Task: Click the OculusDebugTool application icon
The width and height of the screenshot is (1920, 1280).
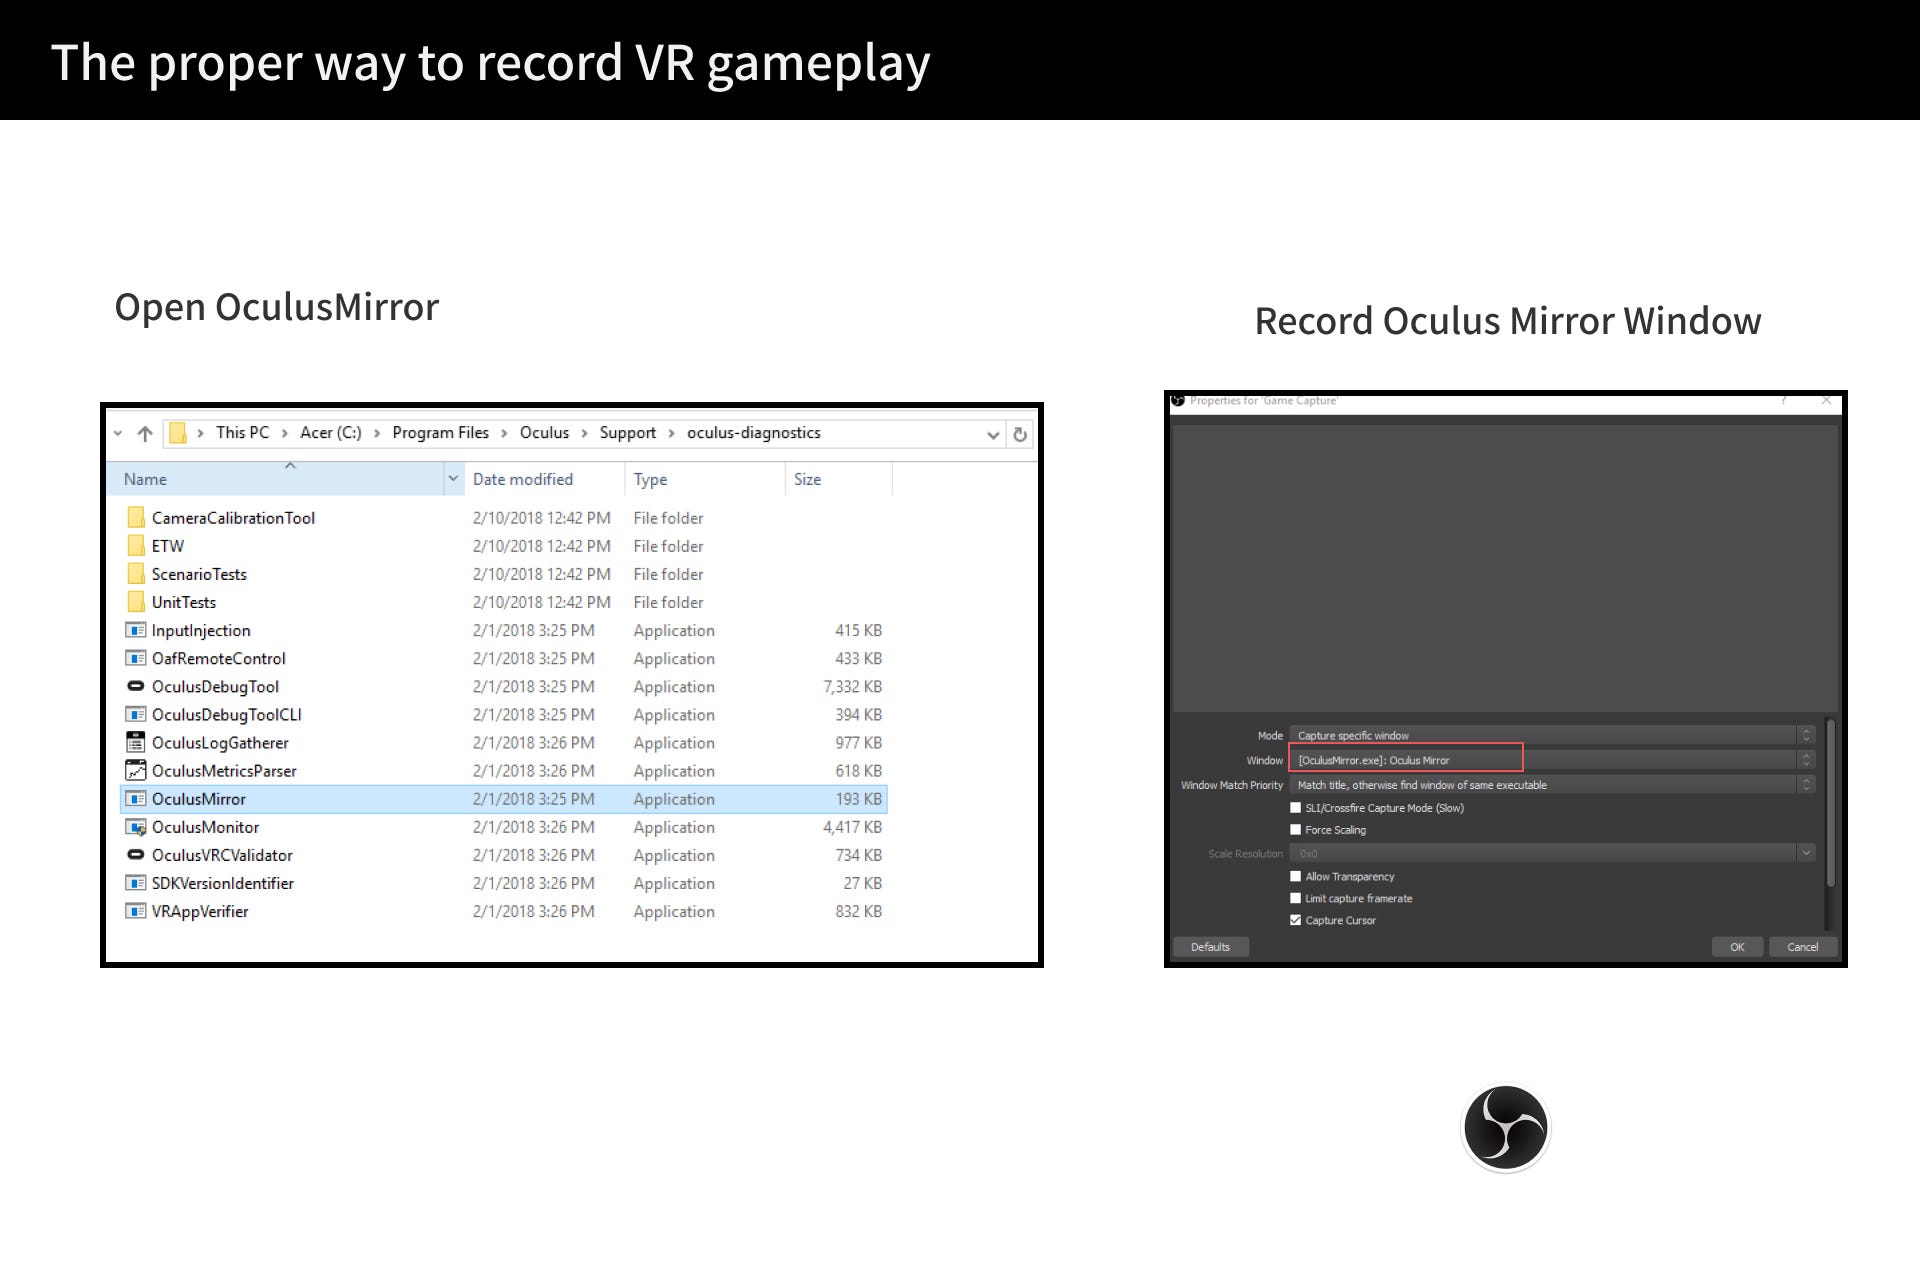Action: pyautogui.click(x=136, y=687)
